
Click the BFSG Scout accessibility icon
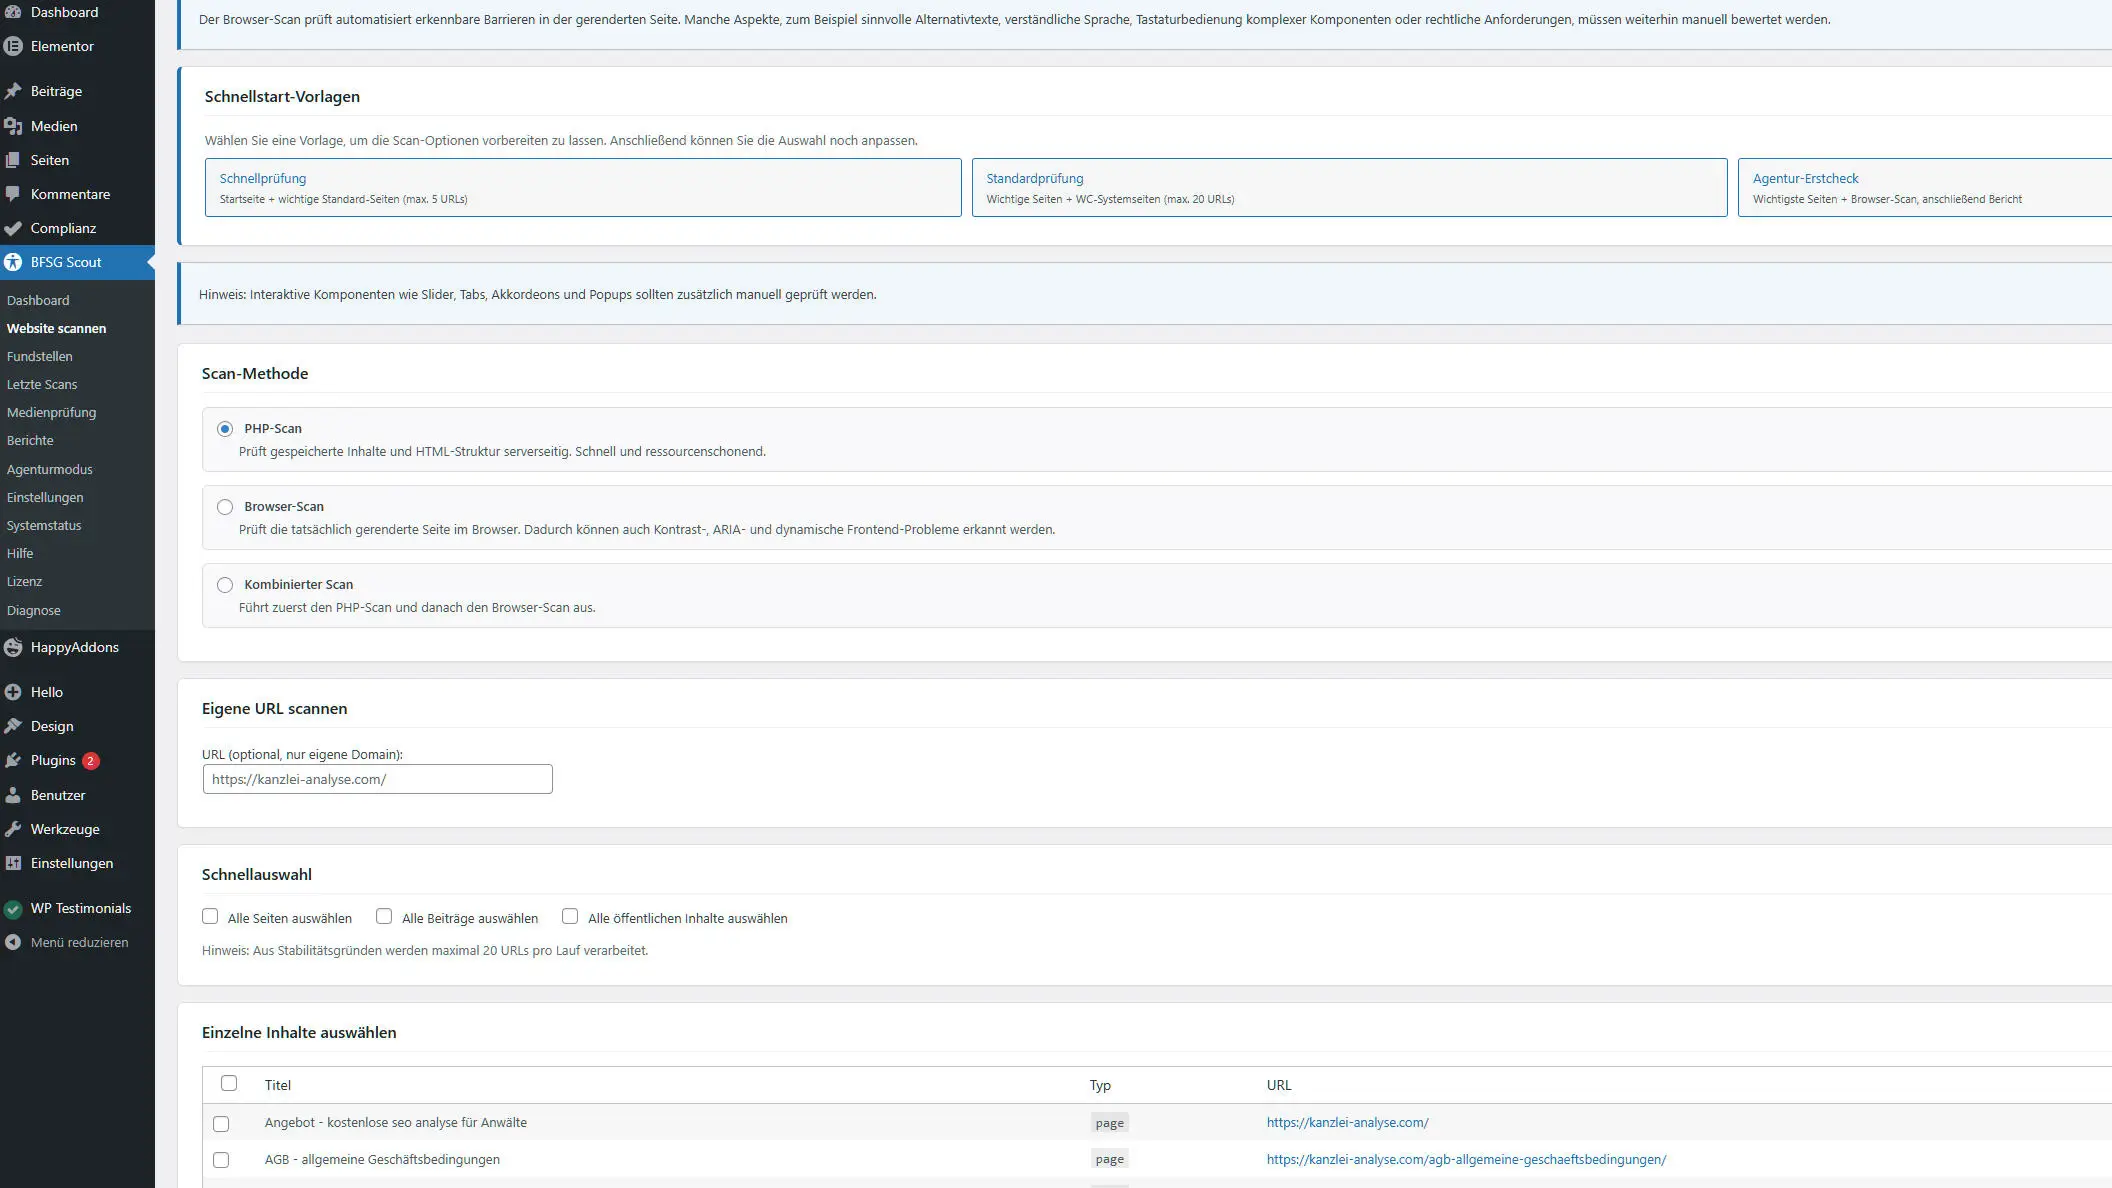click(x=13, y=262)
